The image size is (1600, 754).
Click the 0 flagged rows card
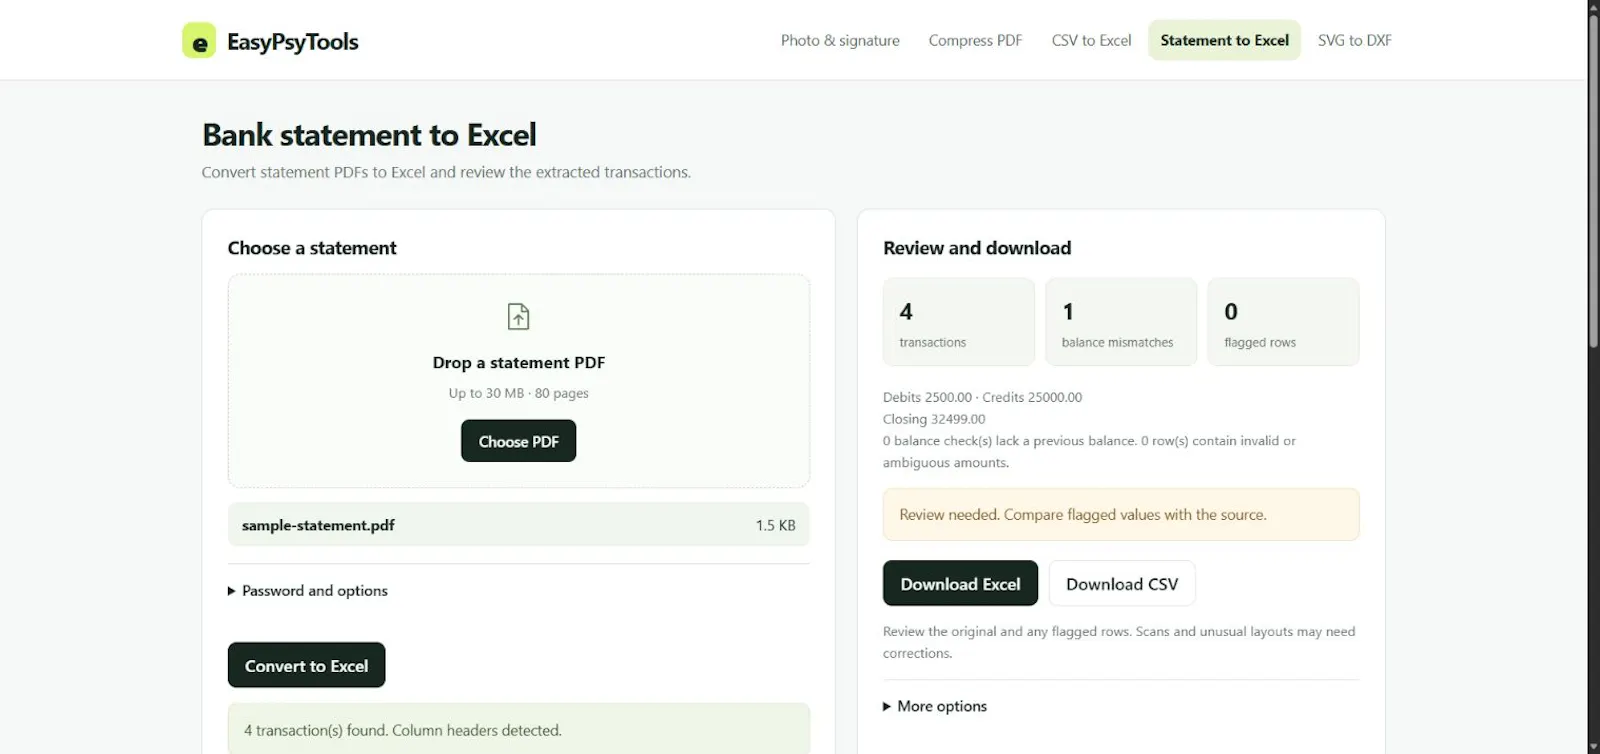pos(1283,322)
